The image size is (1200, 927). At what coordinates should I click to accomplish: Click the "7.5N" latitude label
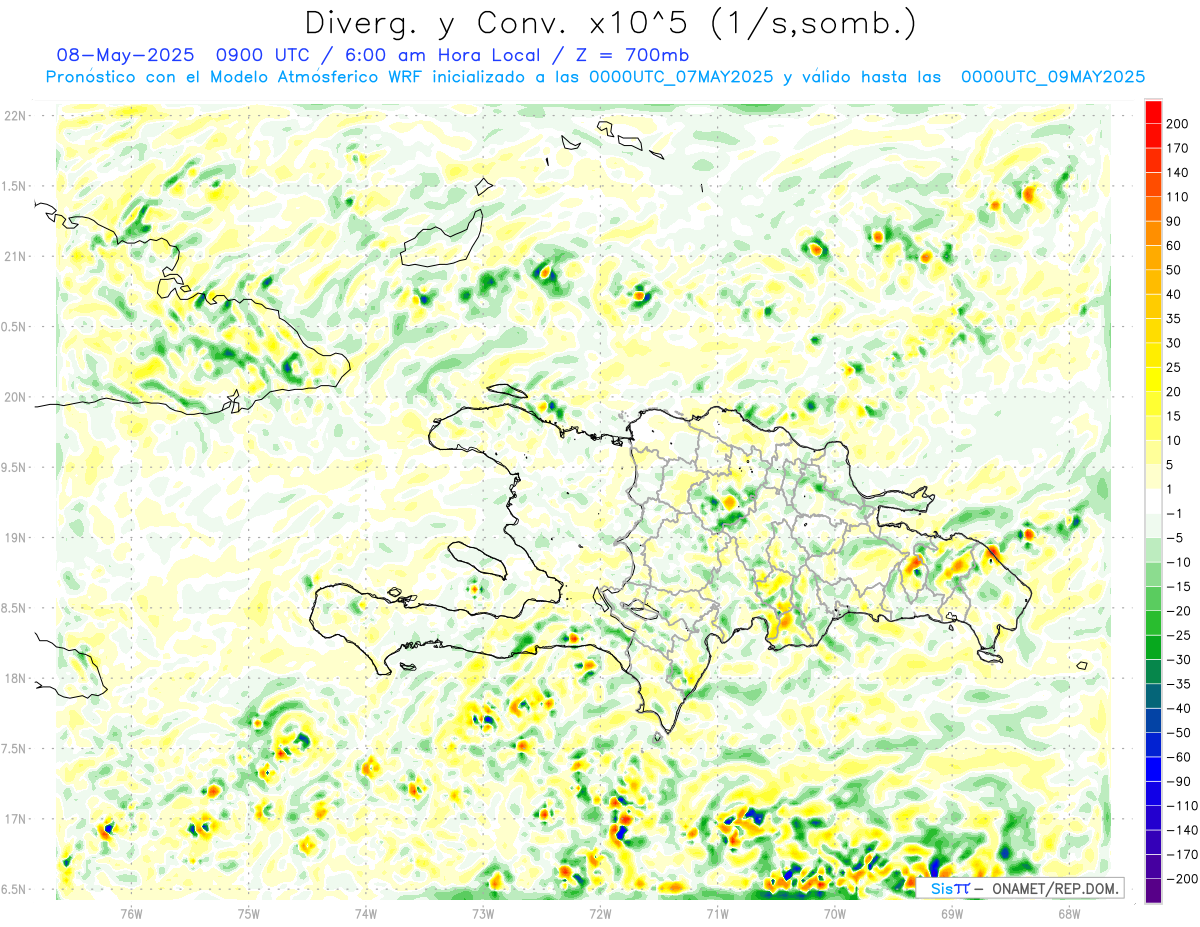15,749
